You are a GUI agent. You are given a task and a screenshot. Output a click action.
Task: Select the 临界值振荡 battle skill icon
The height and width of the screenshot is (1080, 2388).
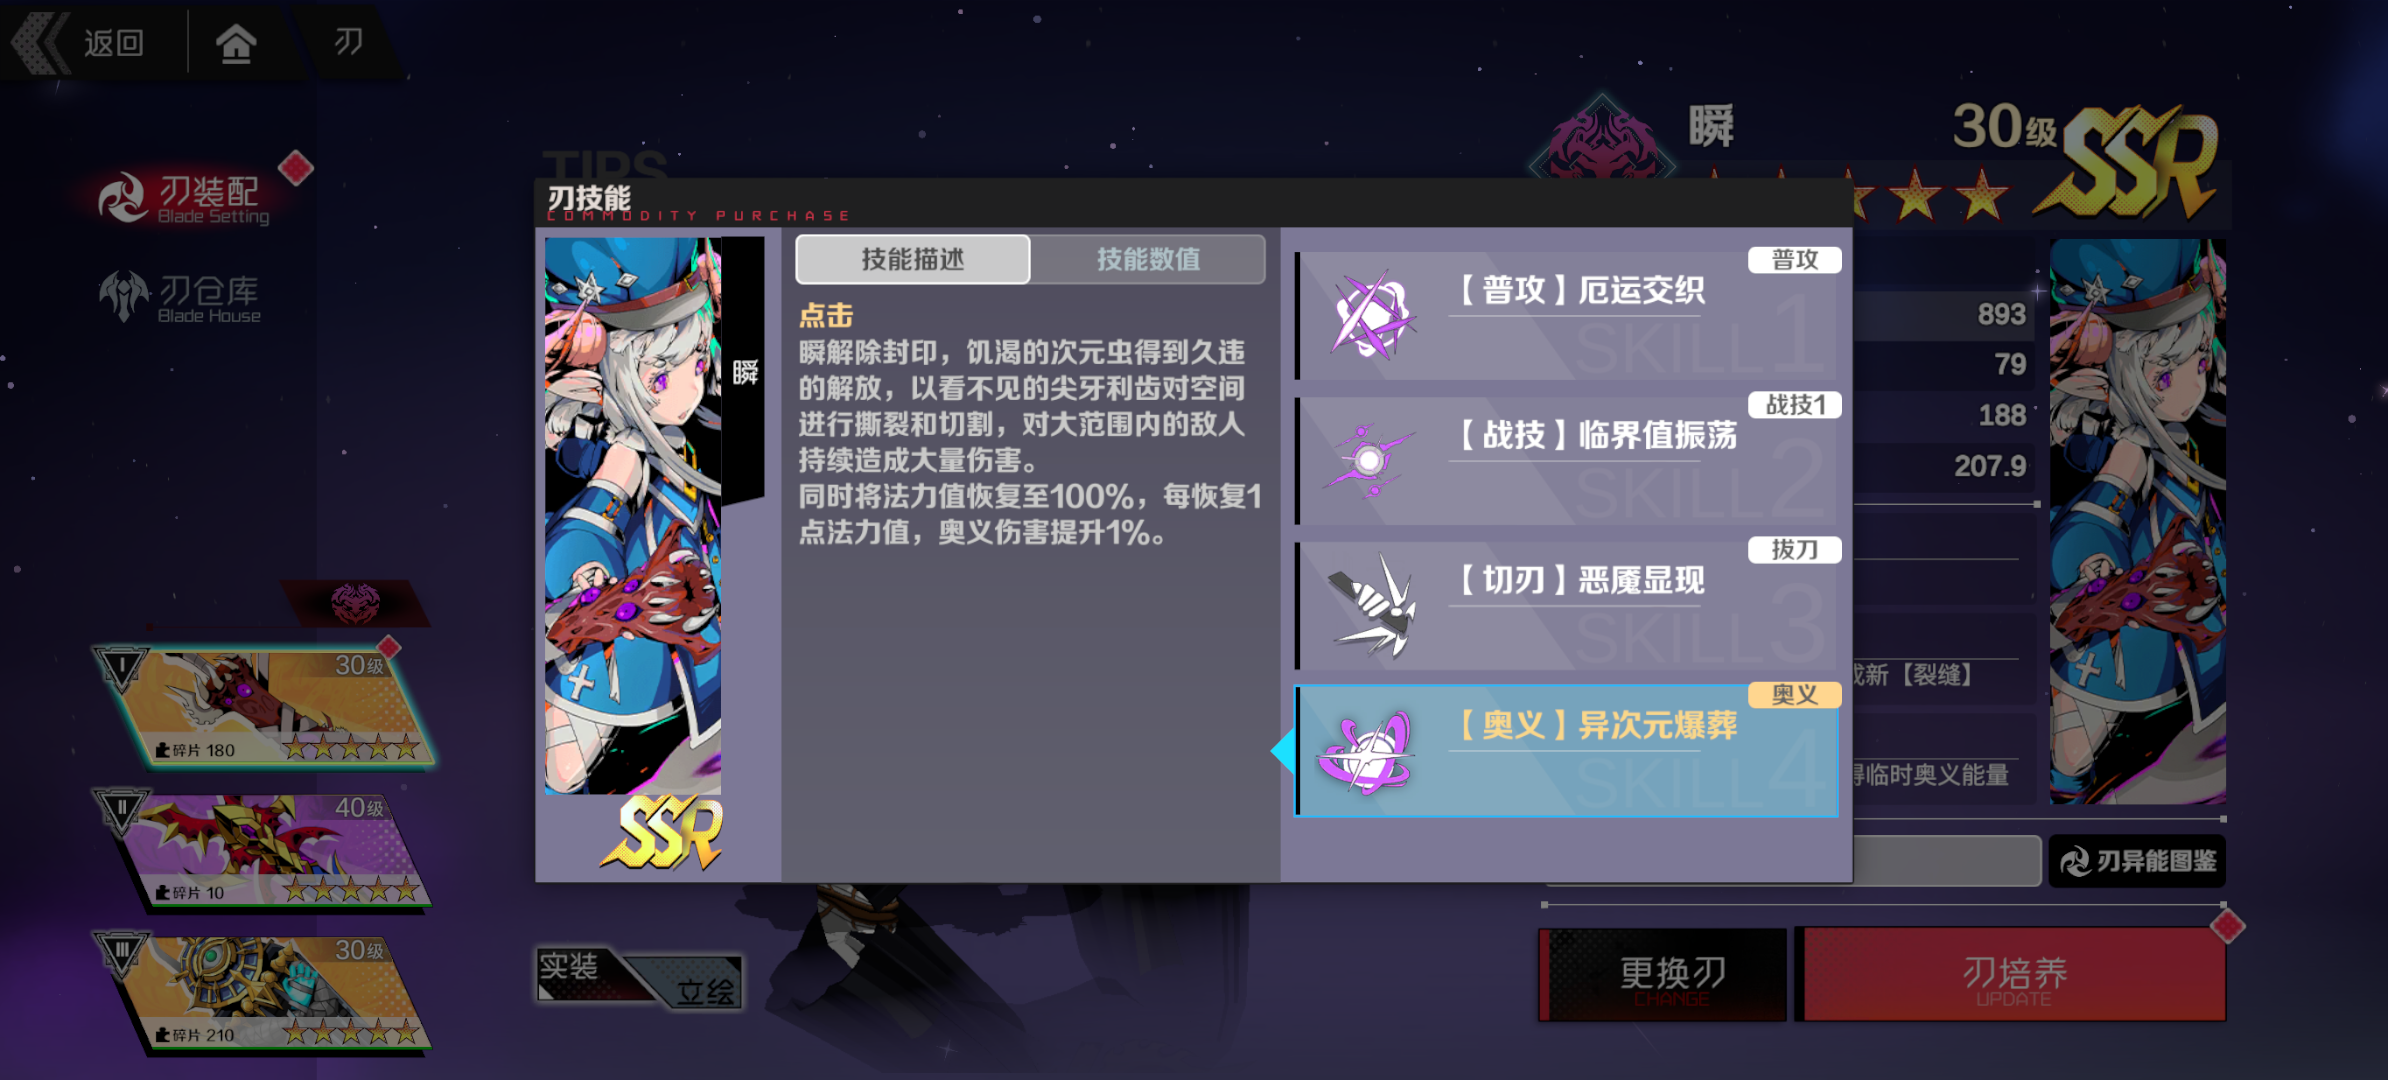(1371, 460)
